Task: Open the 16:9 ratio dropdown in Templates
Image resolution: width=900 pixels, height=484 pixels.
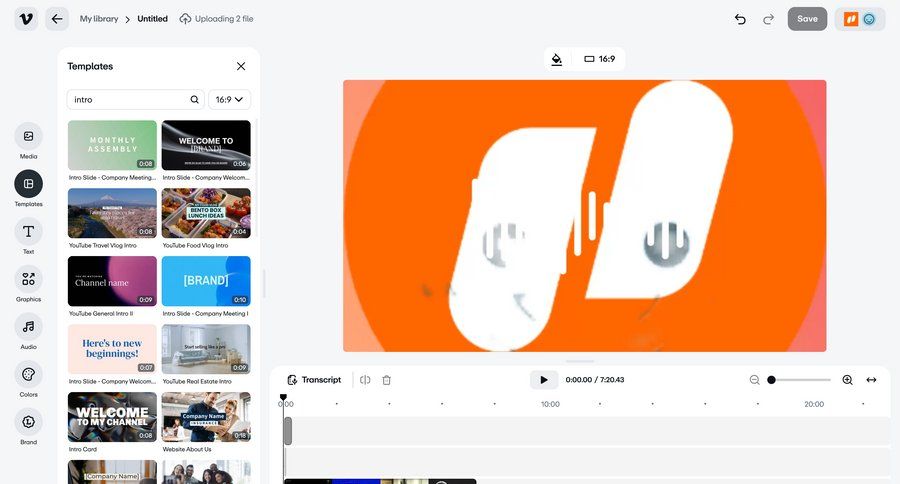Action: tap(229, 99)
